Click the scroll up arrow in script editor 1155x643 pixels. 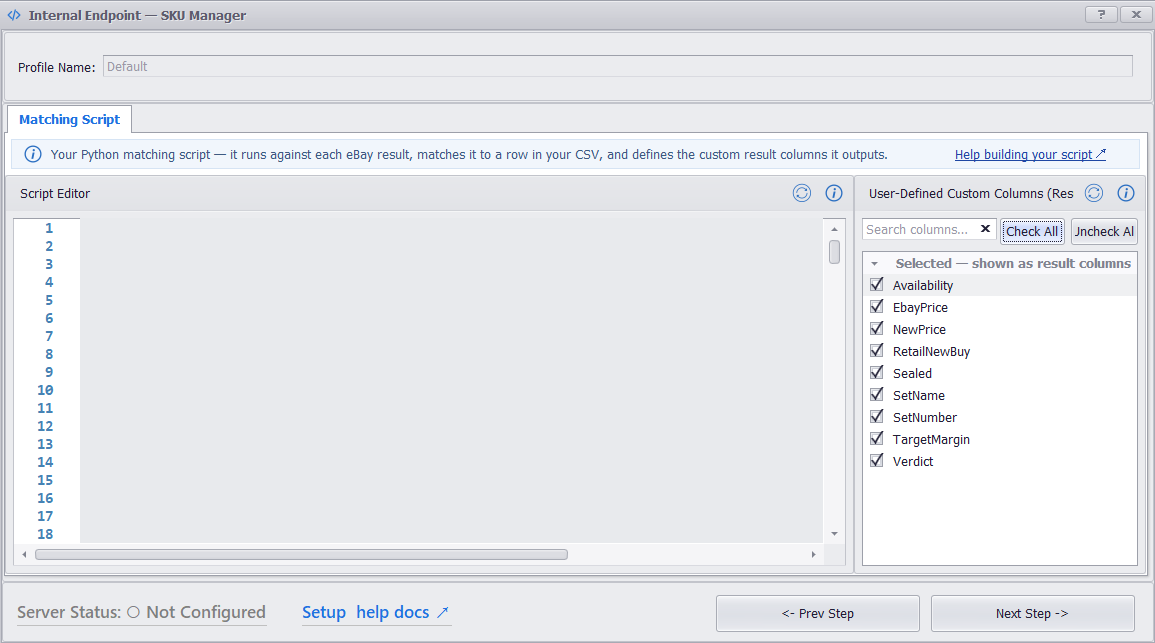[835, 229]
